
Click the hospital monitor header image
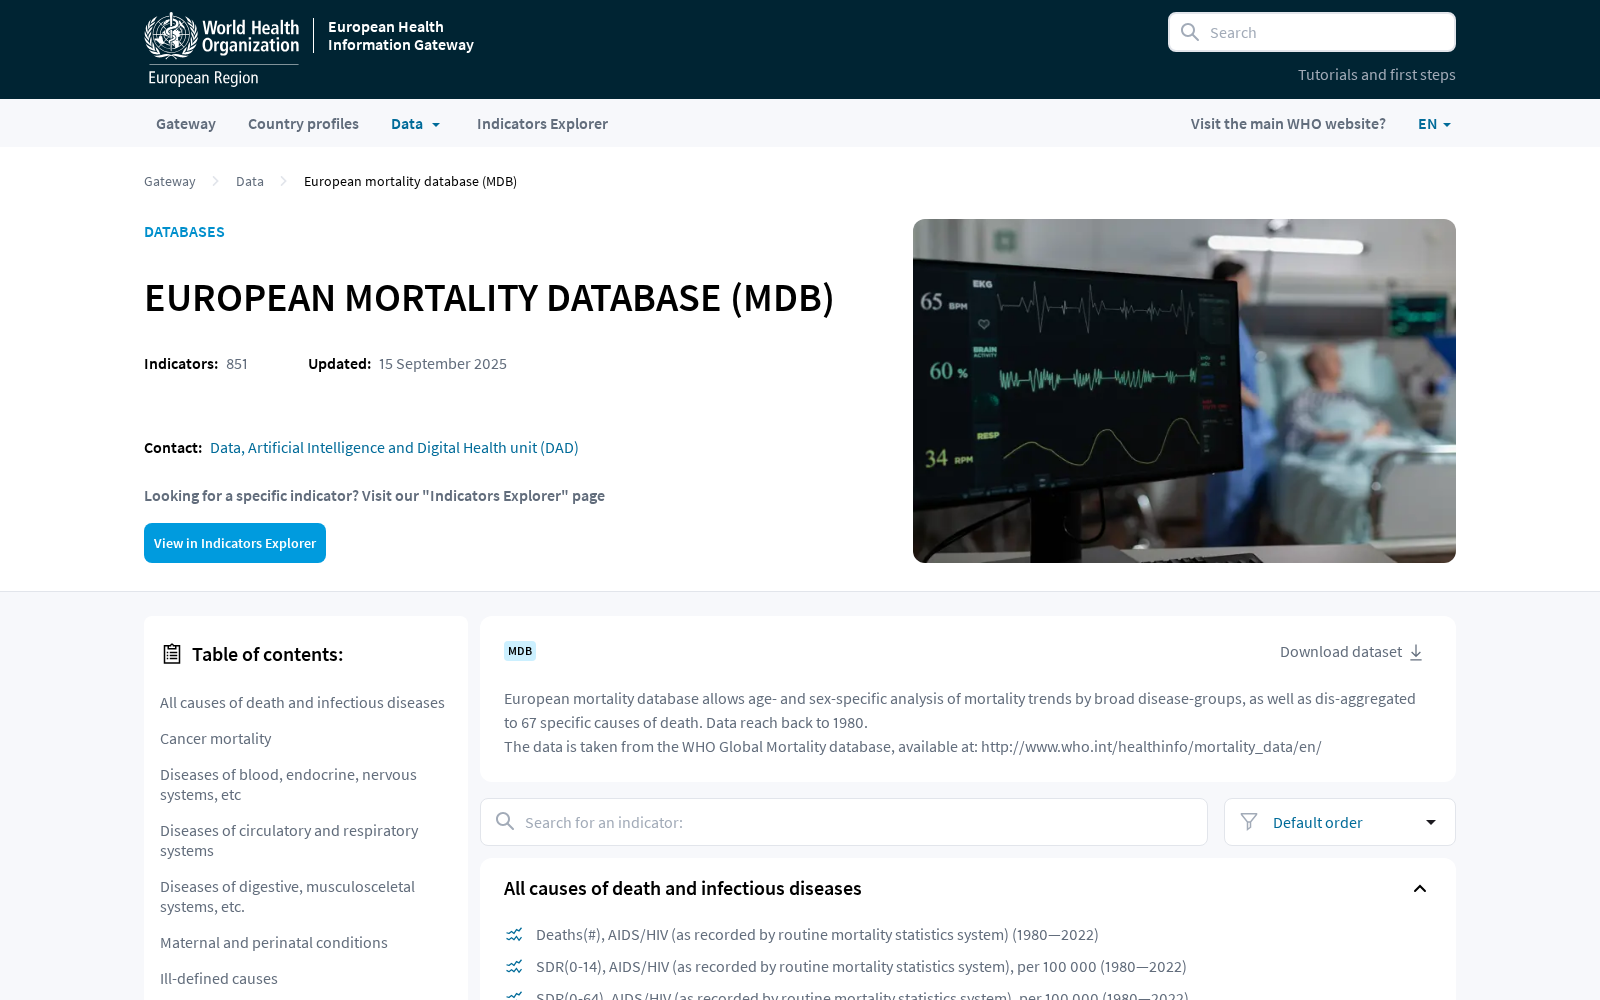coord(1184,391)
